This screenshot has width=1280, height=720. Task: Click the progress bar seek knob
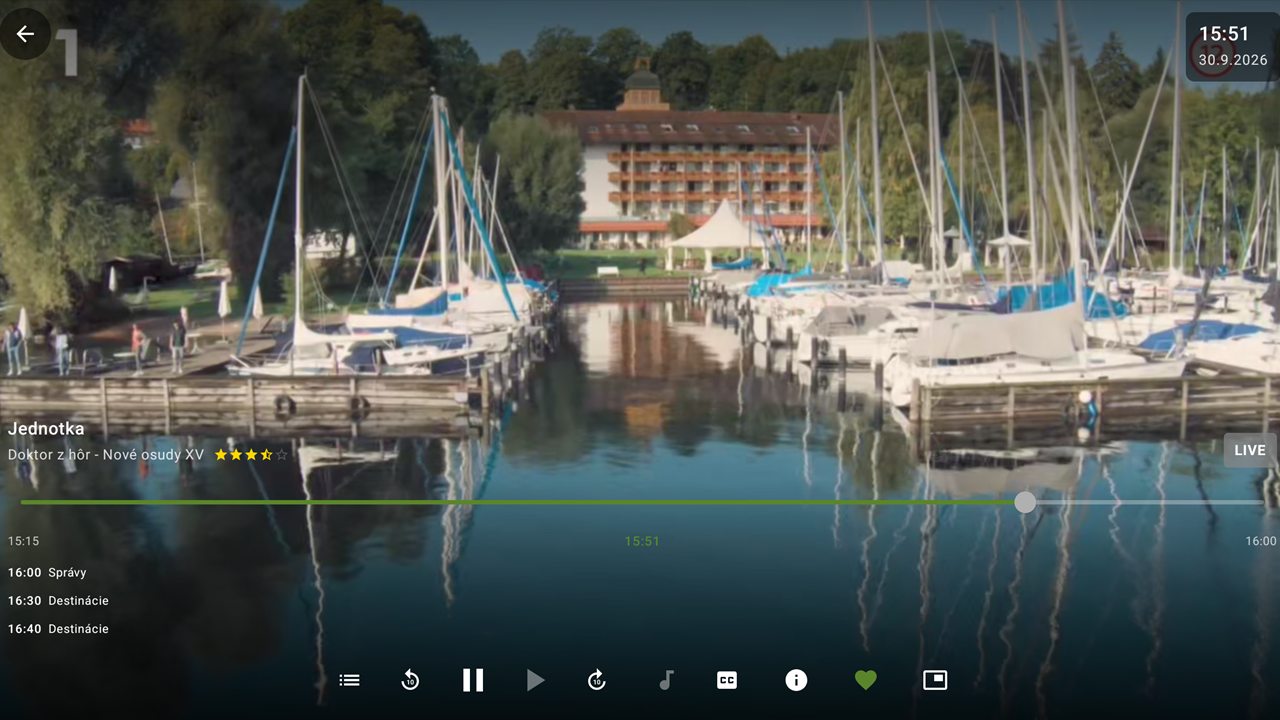(1025, 502)
